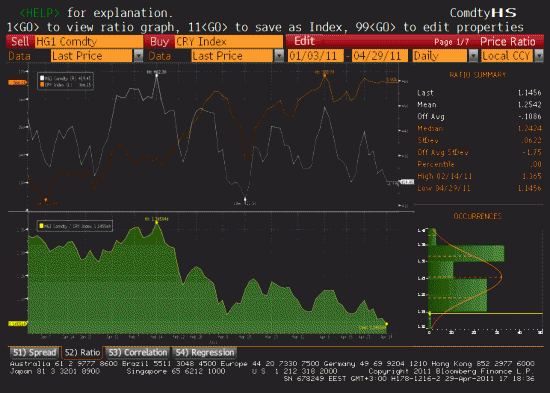550x393 pixels.
Task: Click the start date field 01/03/11
Action: [x=315, y=56]
